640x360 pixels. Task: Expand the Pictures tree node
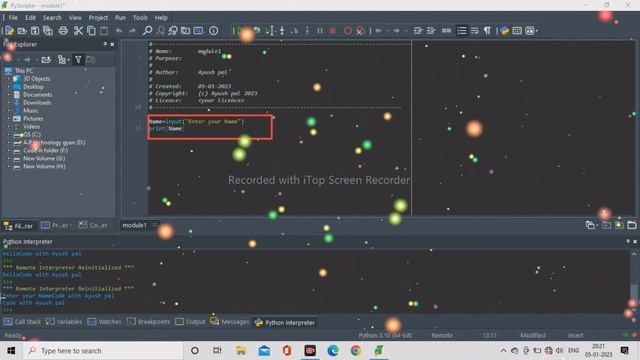(9, 119)
